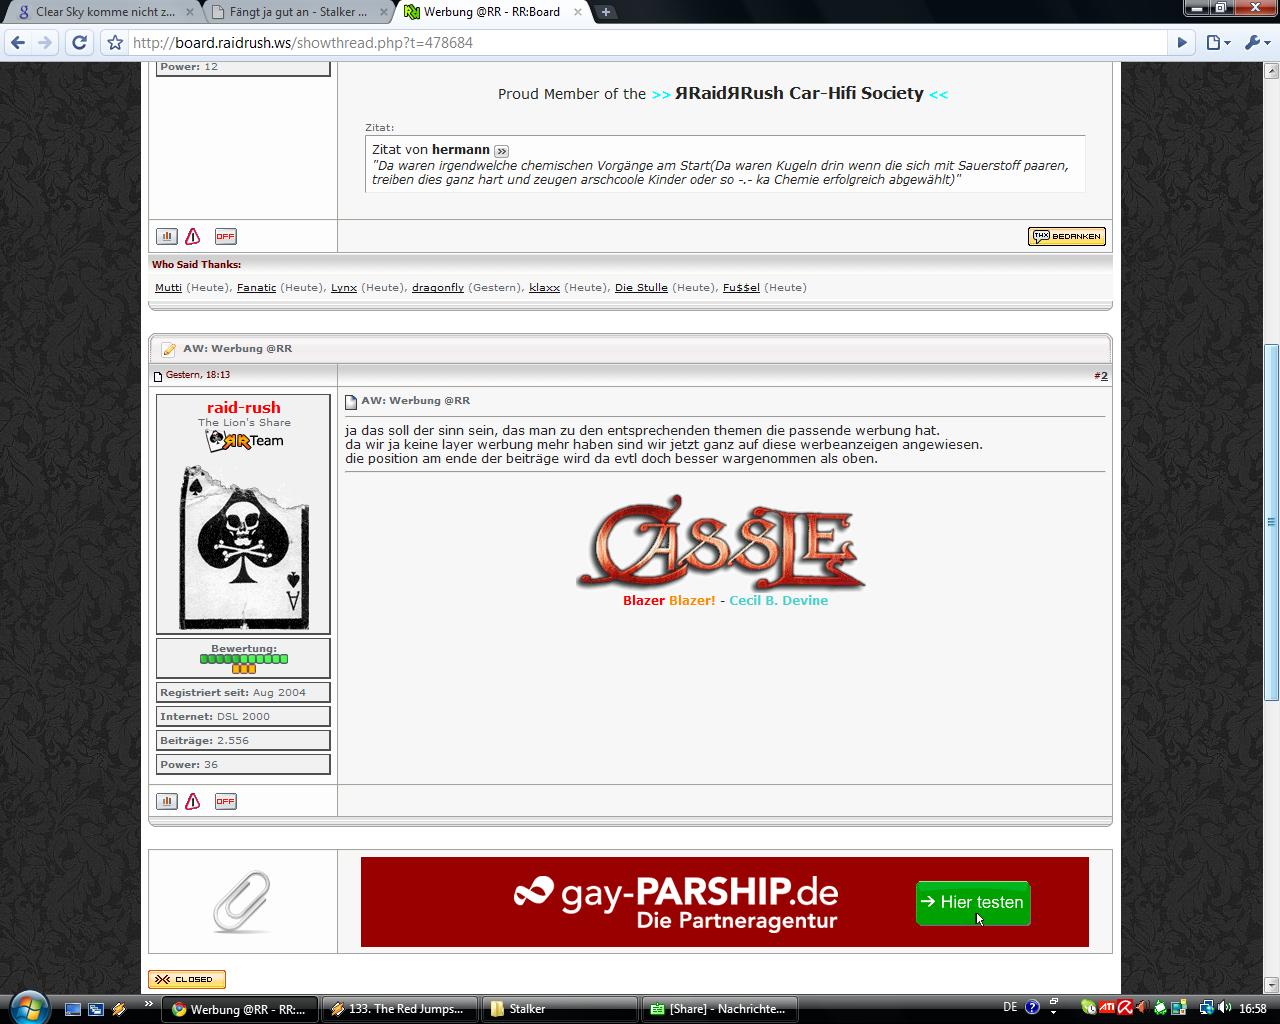Click the post icon beside 'AW: Werbung @RR' header
1280x1024 pixels.
tap(351, 402)
